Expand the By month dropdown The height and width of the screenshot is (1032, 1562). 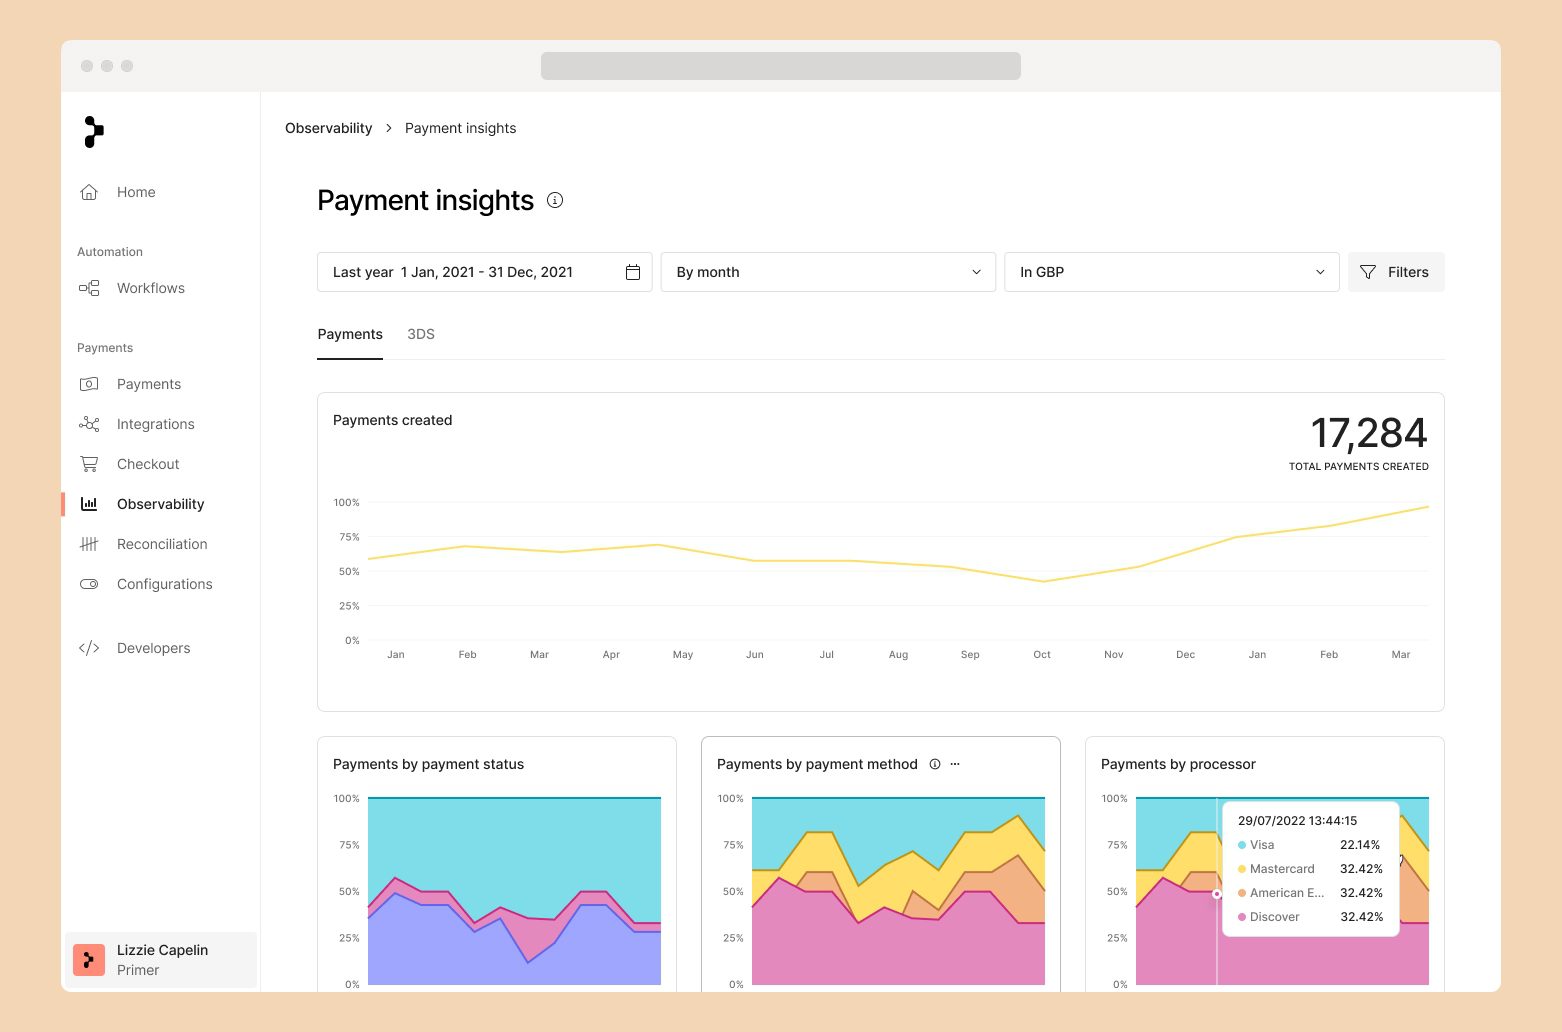point(828,272)
